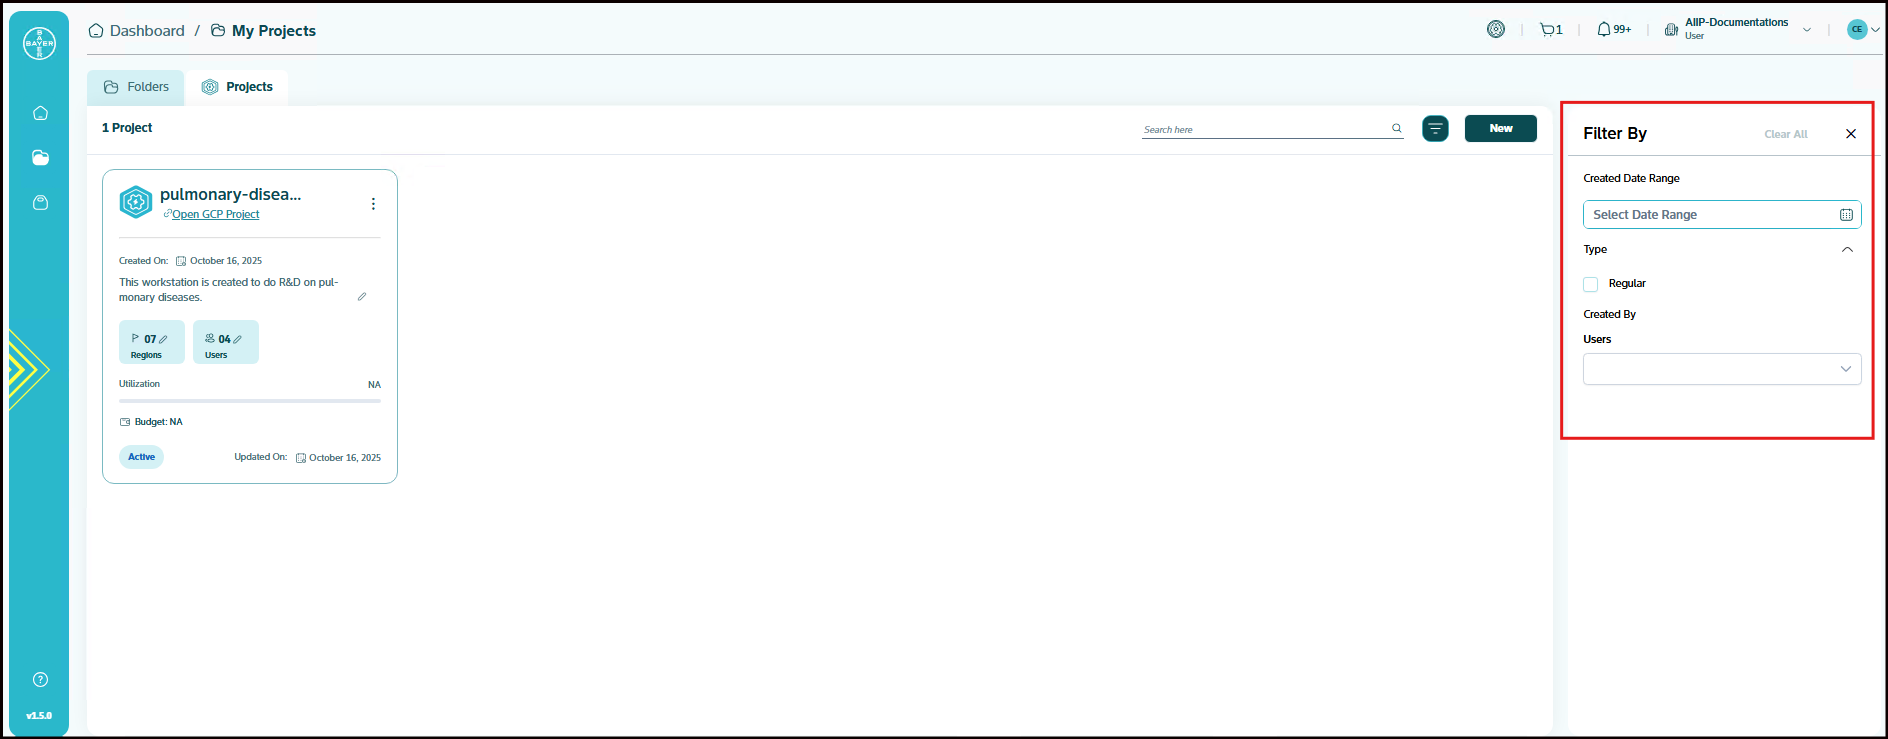The image size is (1888, 739).
Task: Click the help question mark icon
Action: [x=40, y=680]
